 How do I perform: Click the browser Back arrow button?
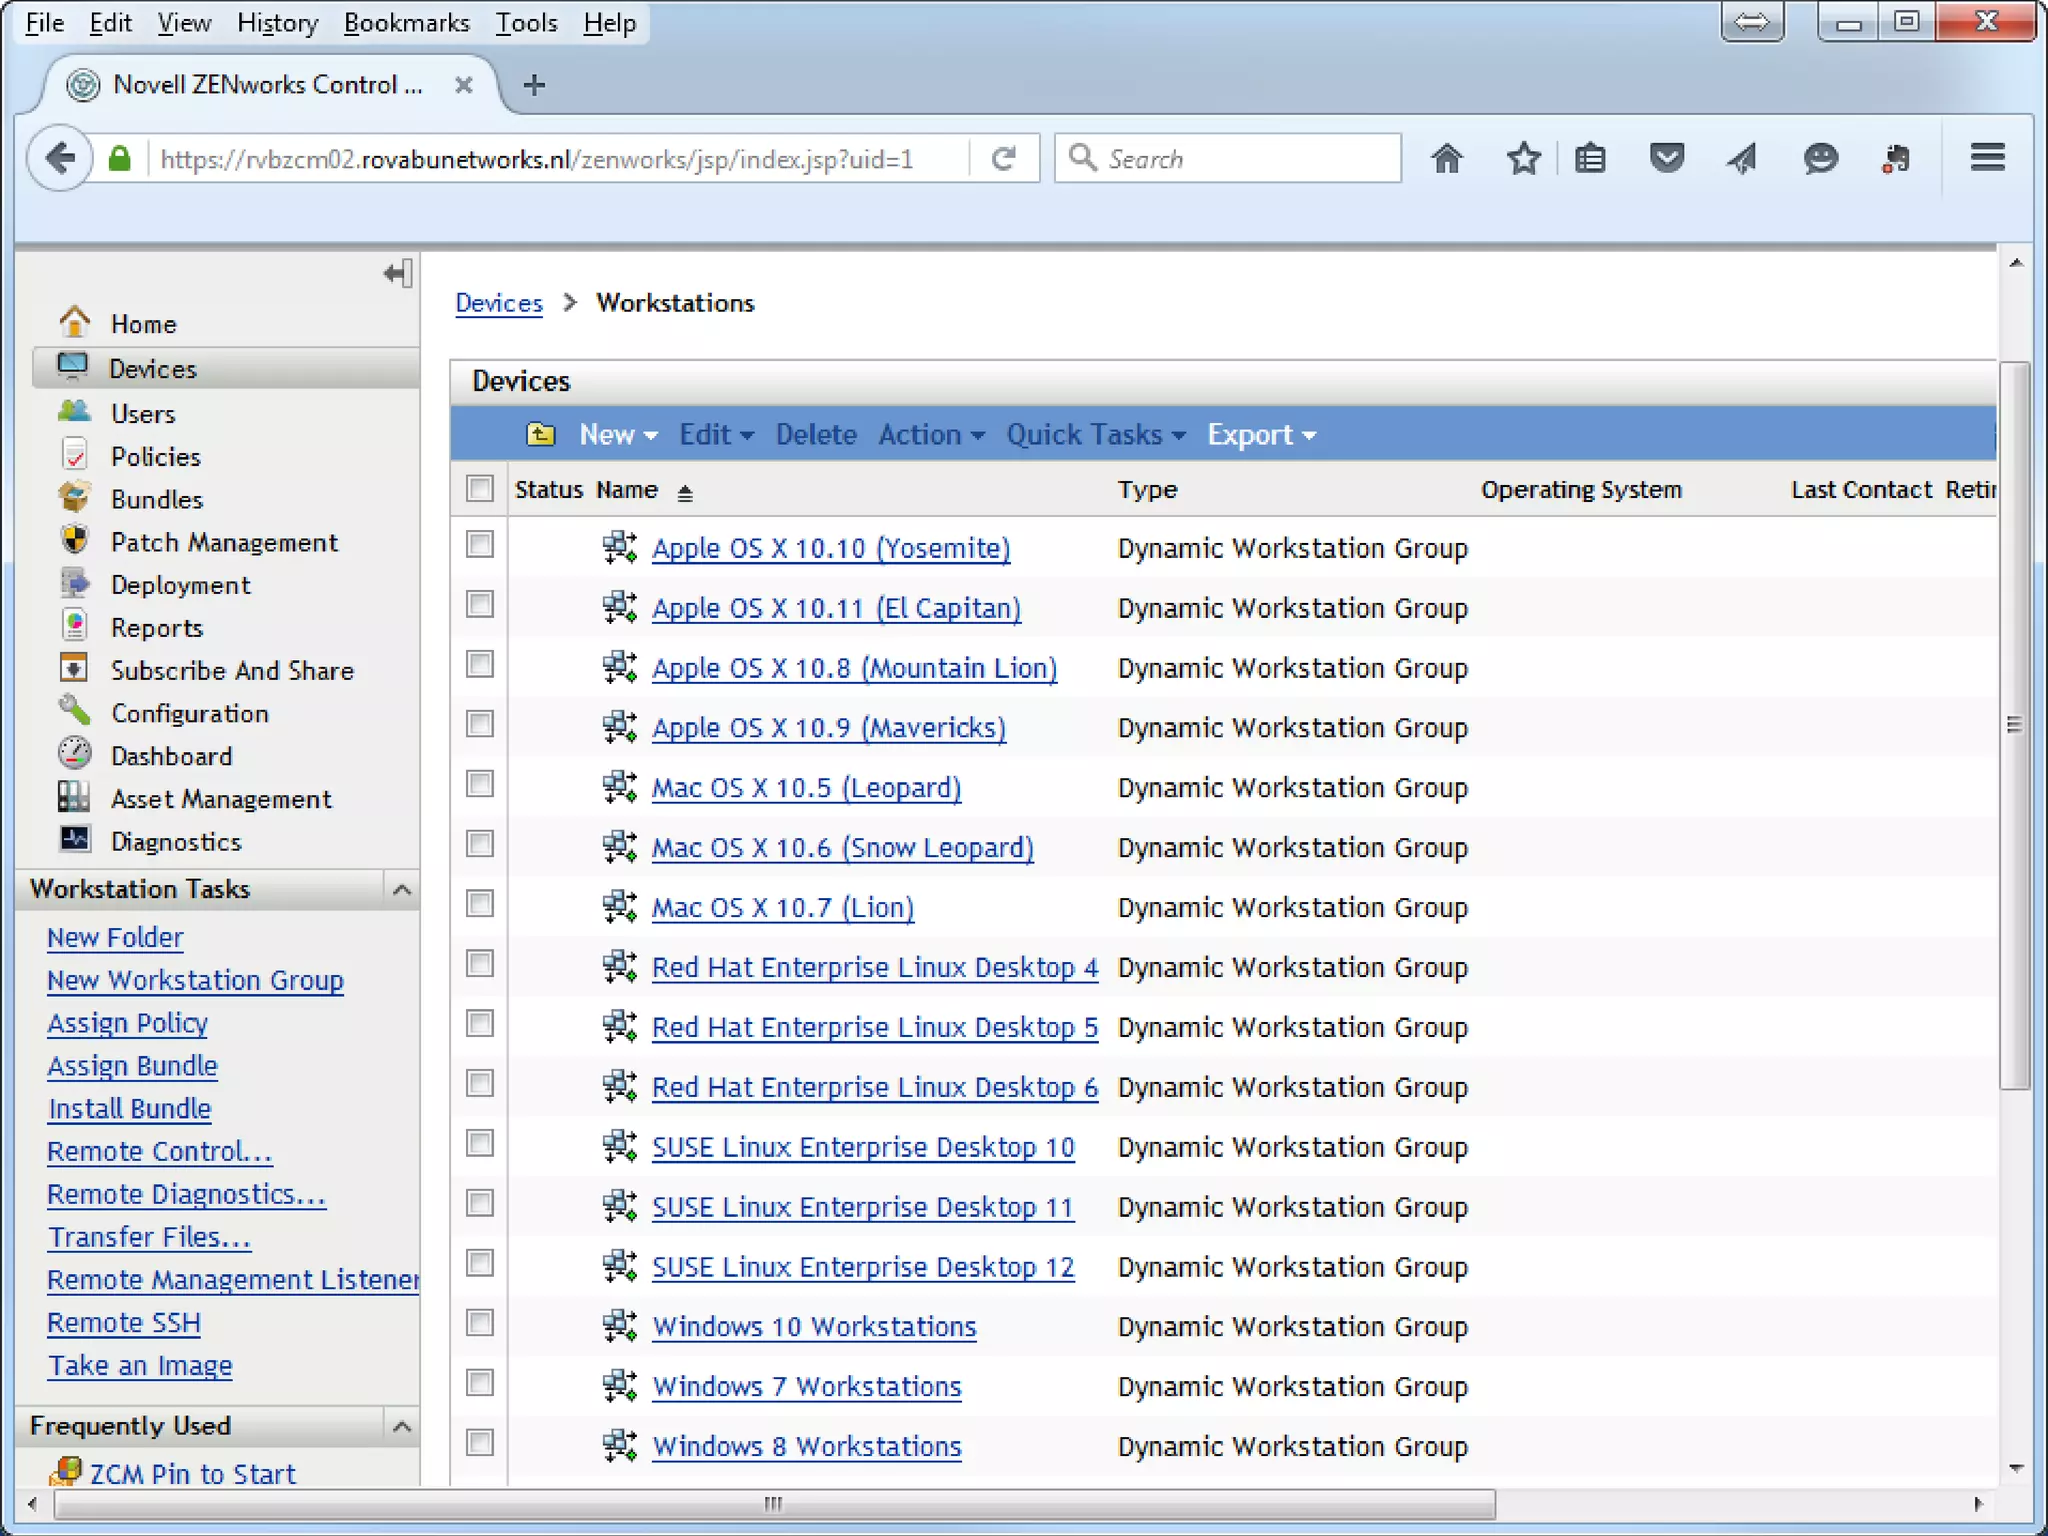[x=59, y=158]
